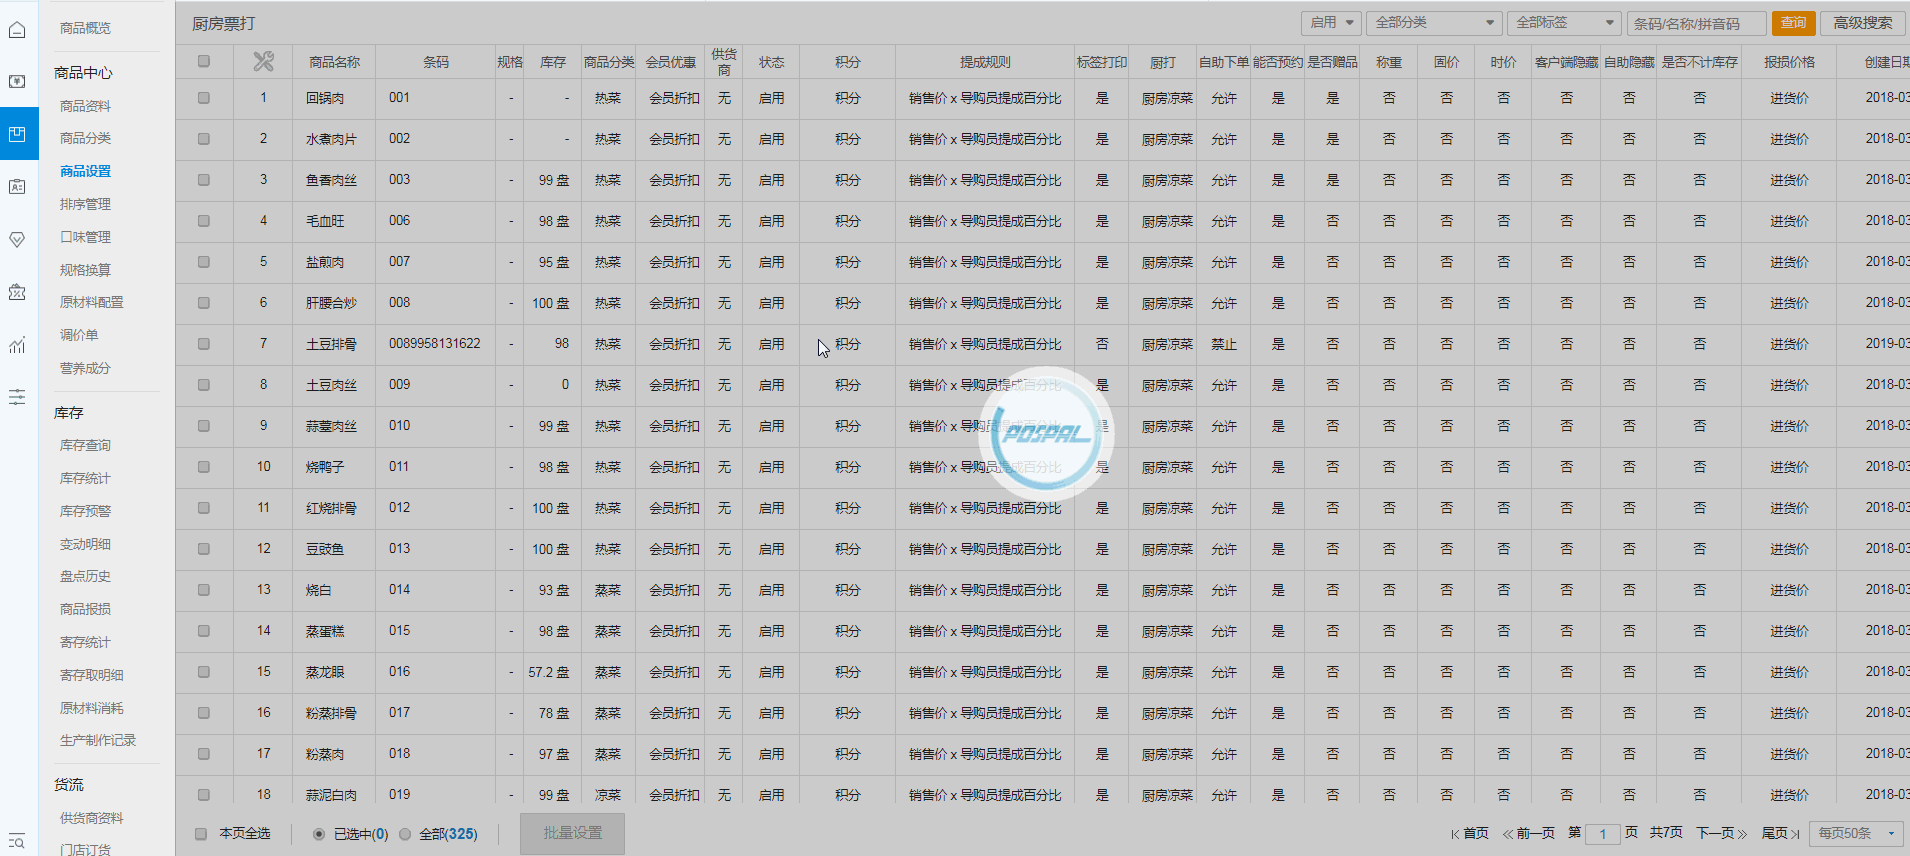Click the page number input box
Image resolution: width=1910 pixels, height=856 pixels.
1602,833
